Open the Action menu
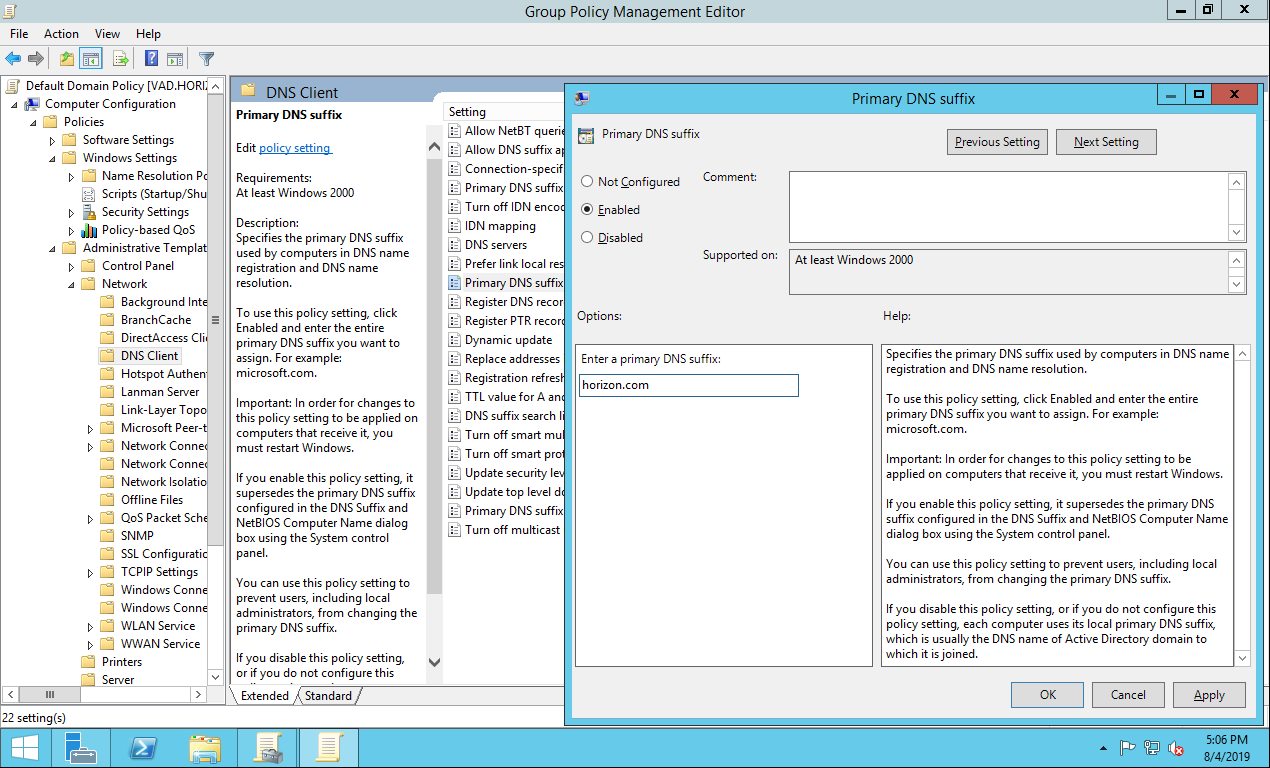The height and width of the screenshot is (768, 1270). click(61, 34)
